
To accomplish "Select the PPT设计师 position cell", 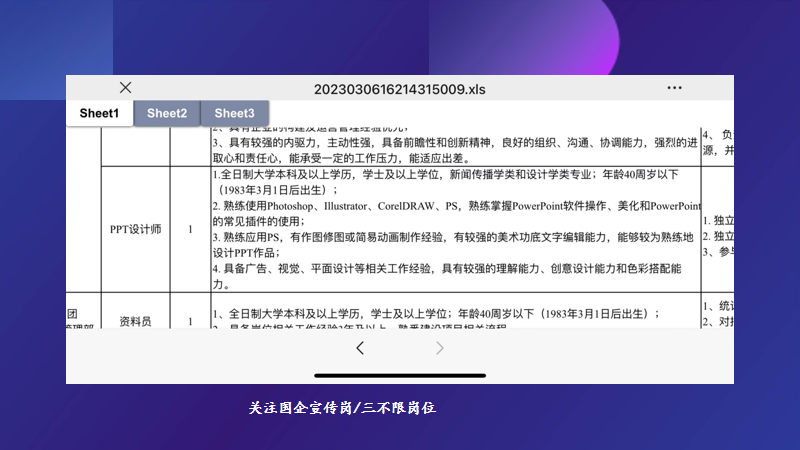I will (x=135, y=229).
